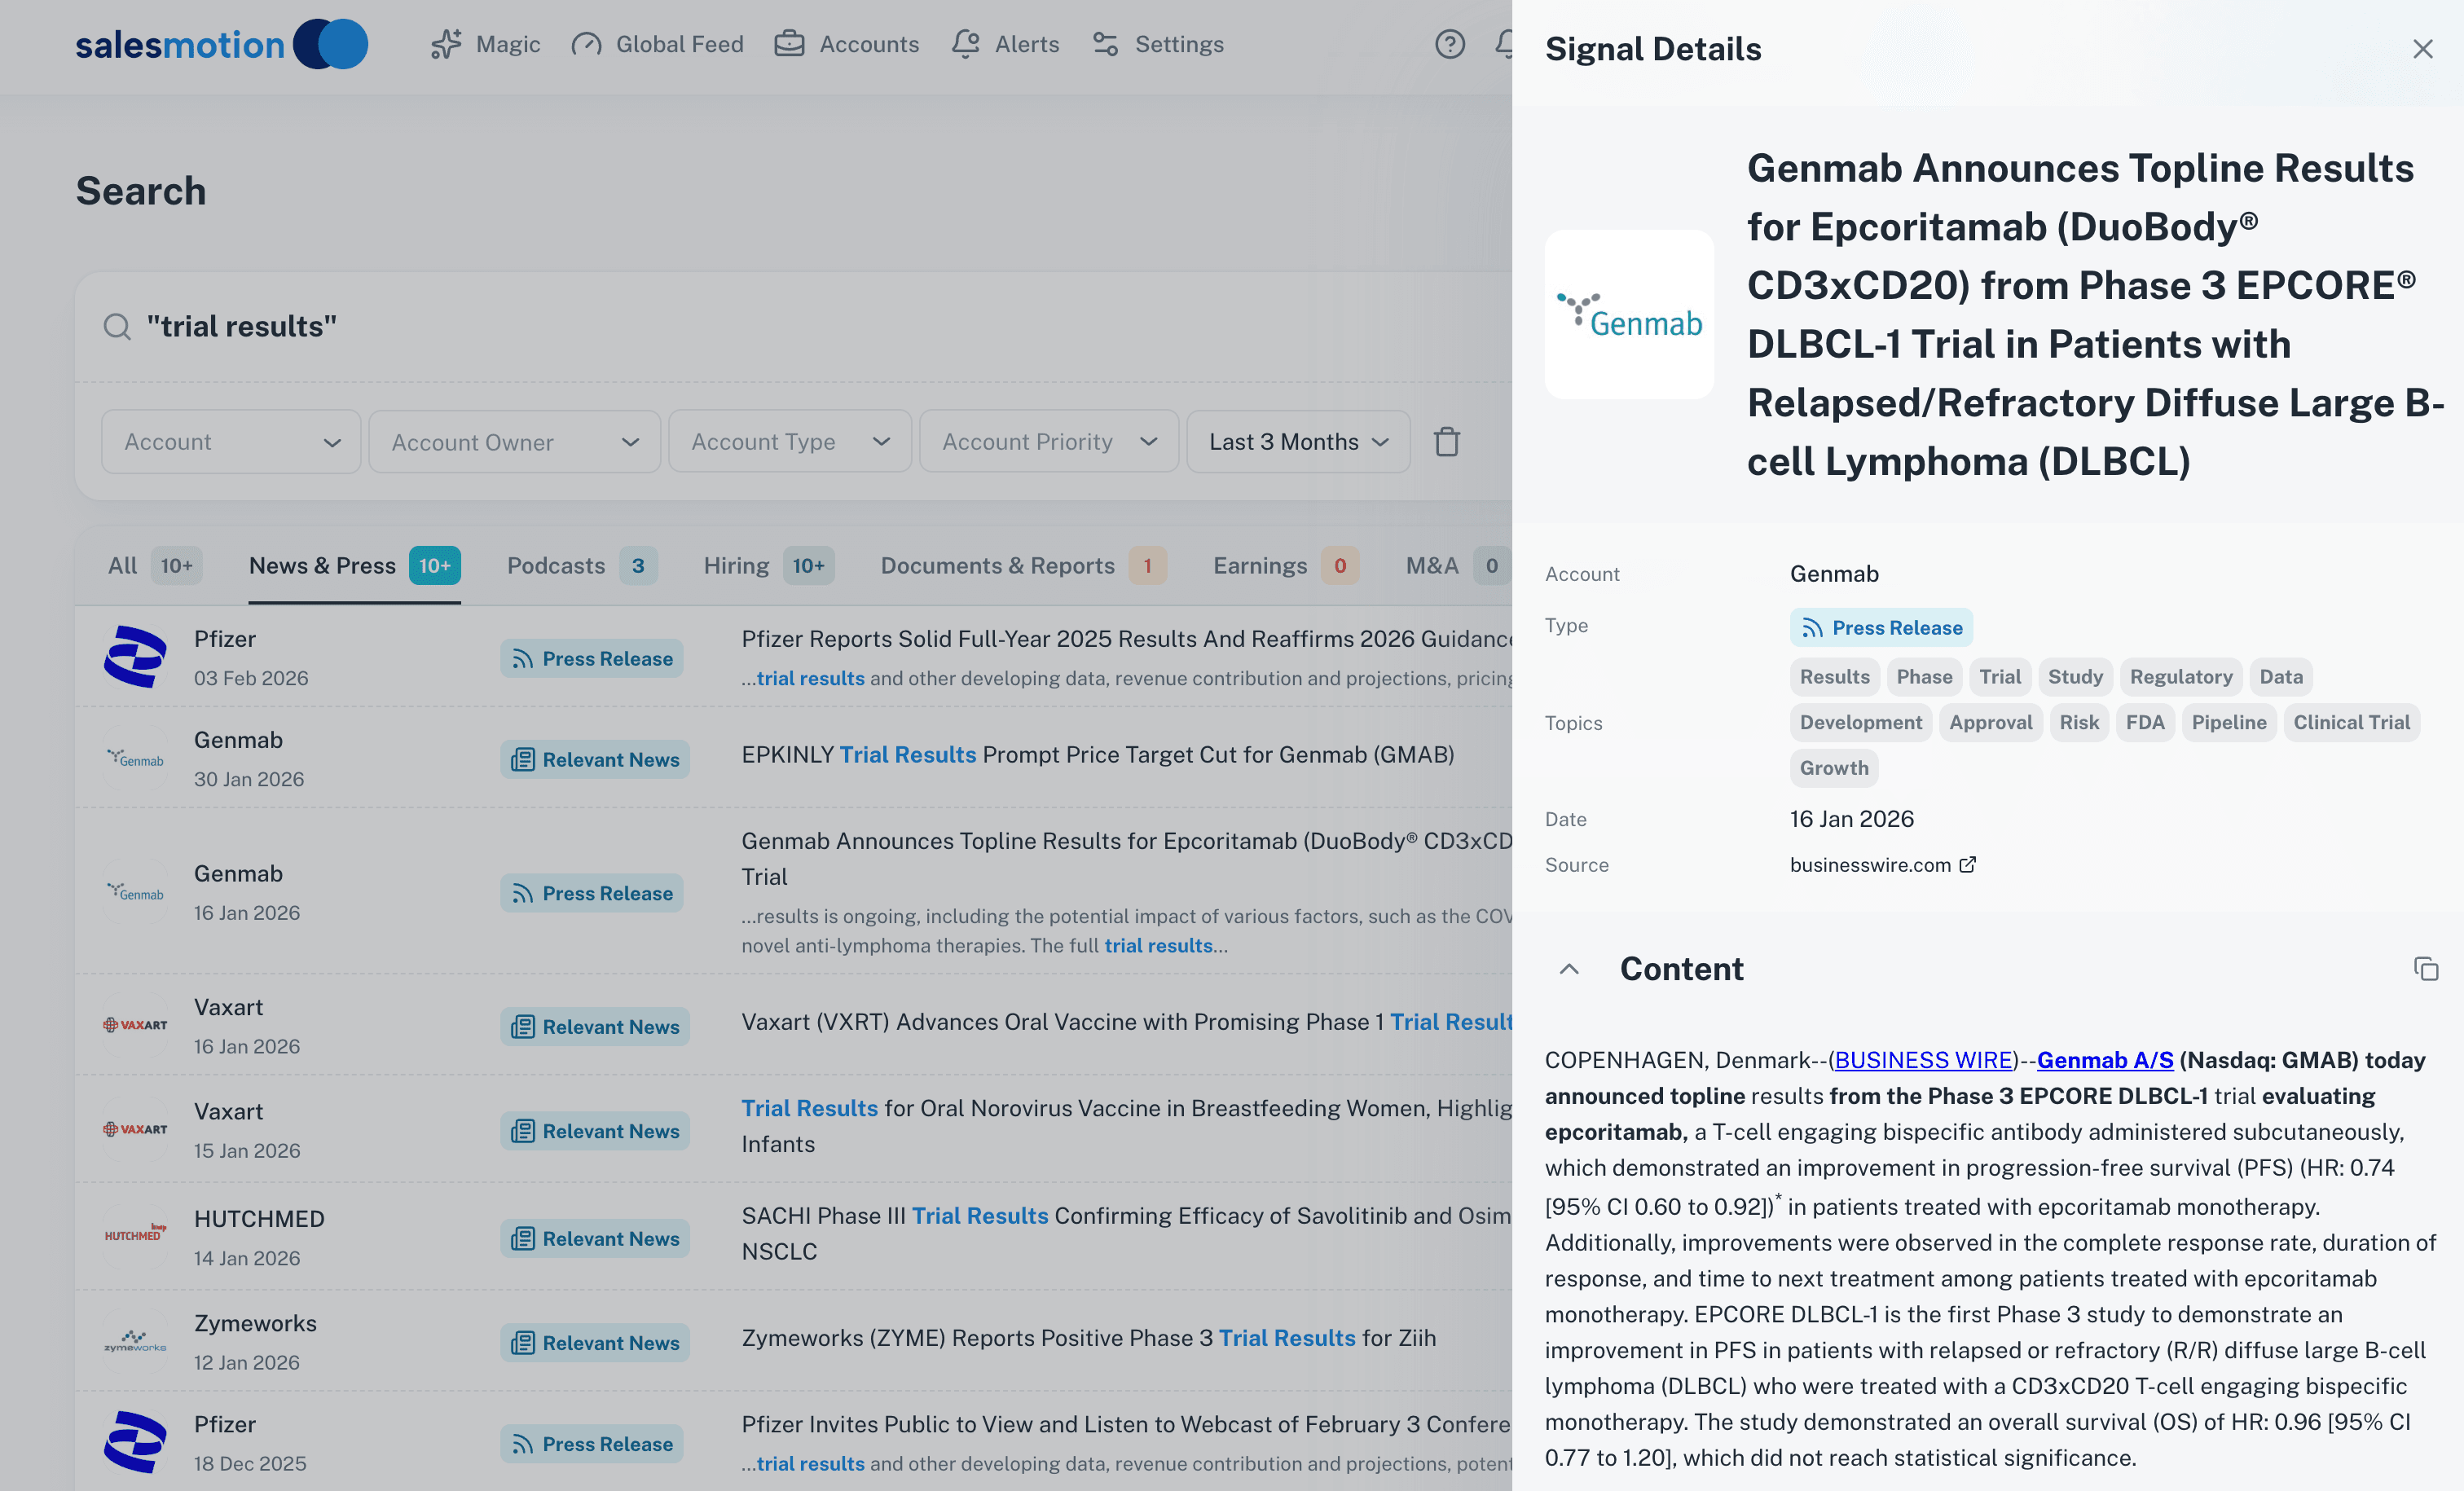
Task: Click the FDA topic tag
Action: coord(2145,722)
